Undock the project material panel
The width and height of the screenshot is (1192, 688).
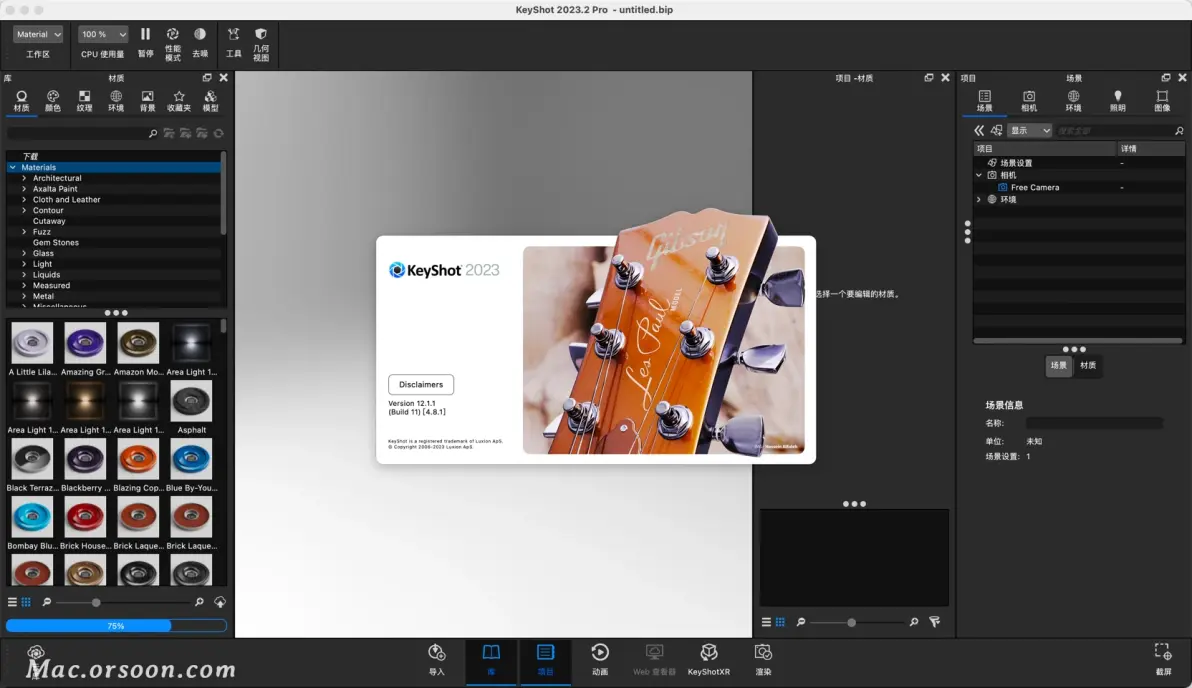click(x=929, y=78)
